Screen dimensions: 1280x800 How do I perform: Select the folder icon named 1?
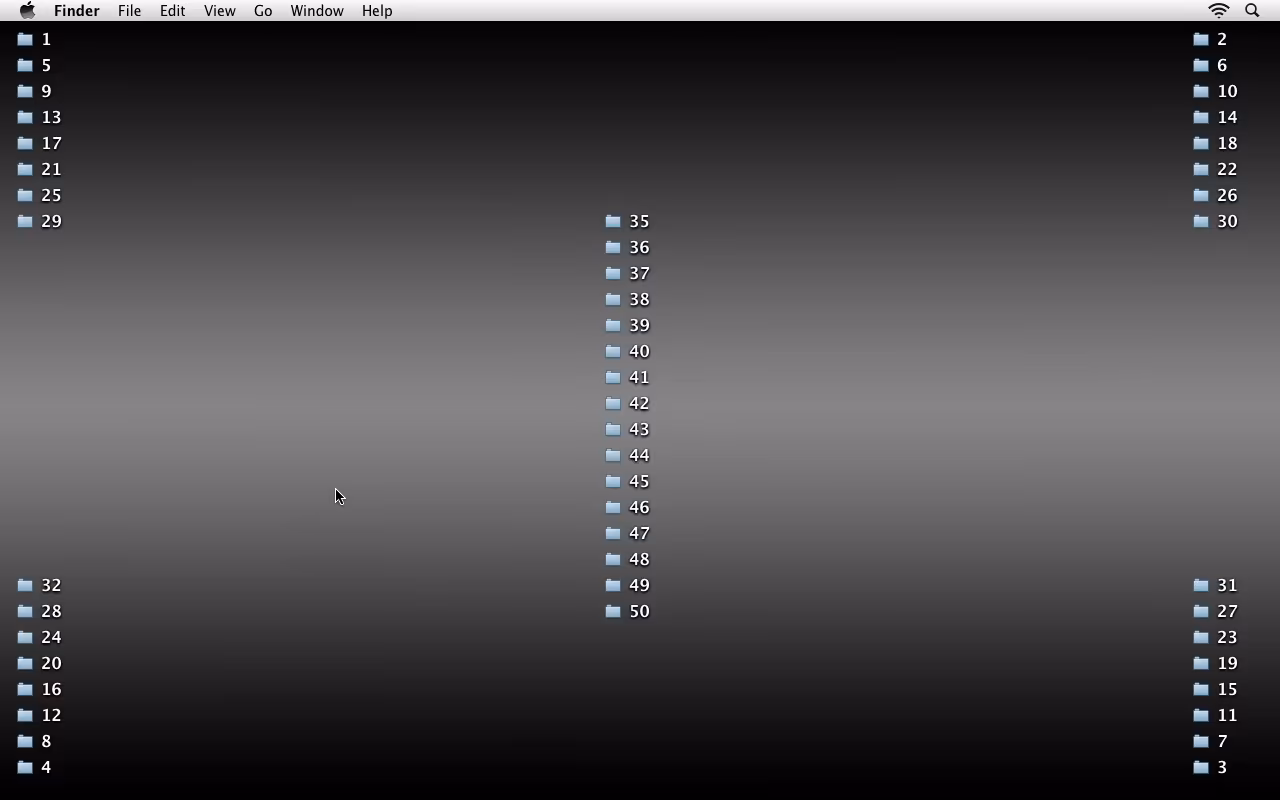click(x=25, y=39)
